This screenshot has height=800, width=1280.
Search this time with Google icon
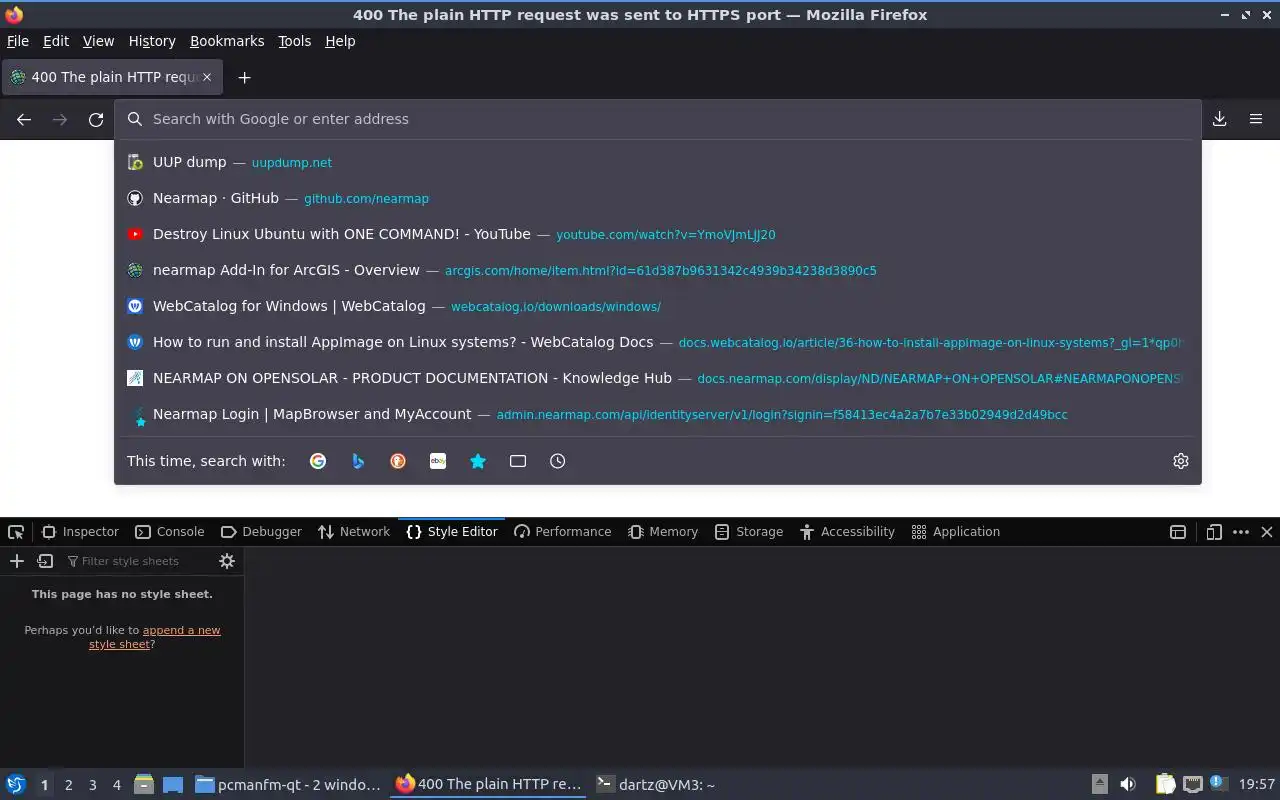(318, 461)
